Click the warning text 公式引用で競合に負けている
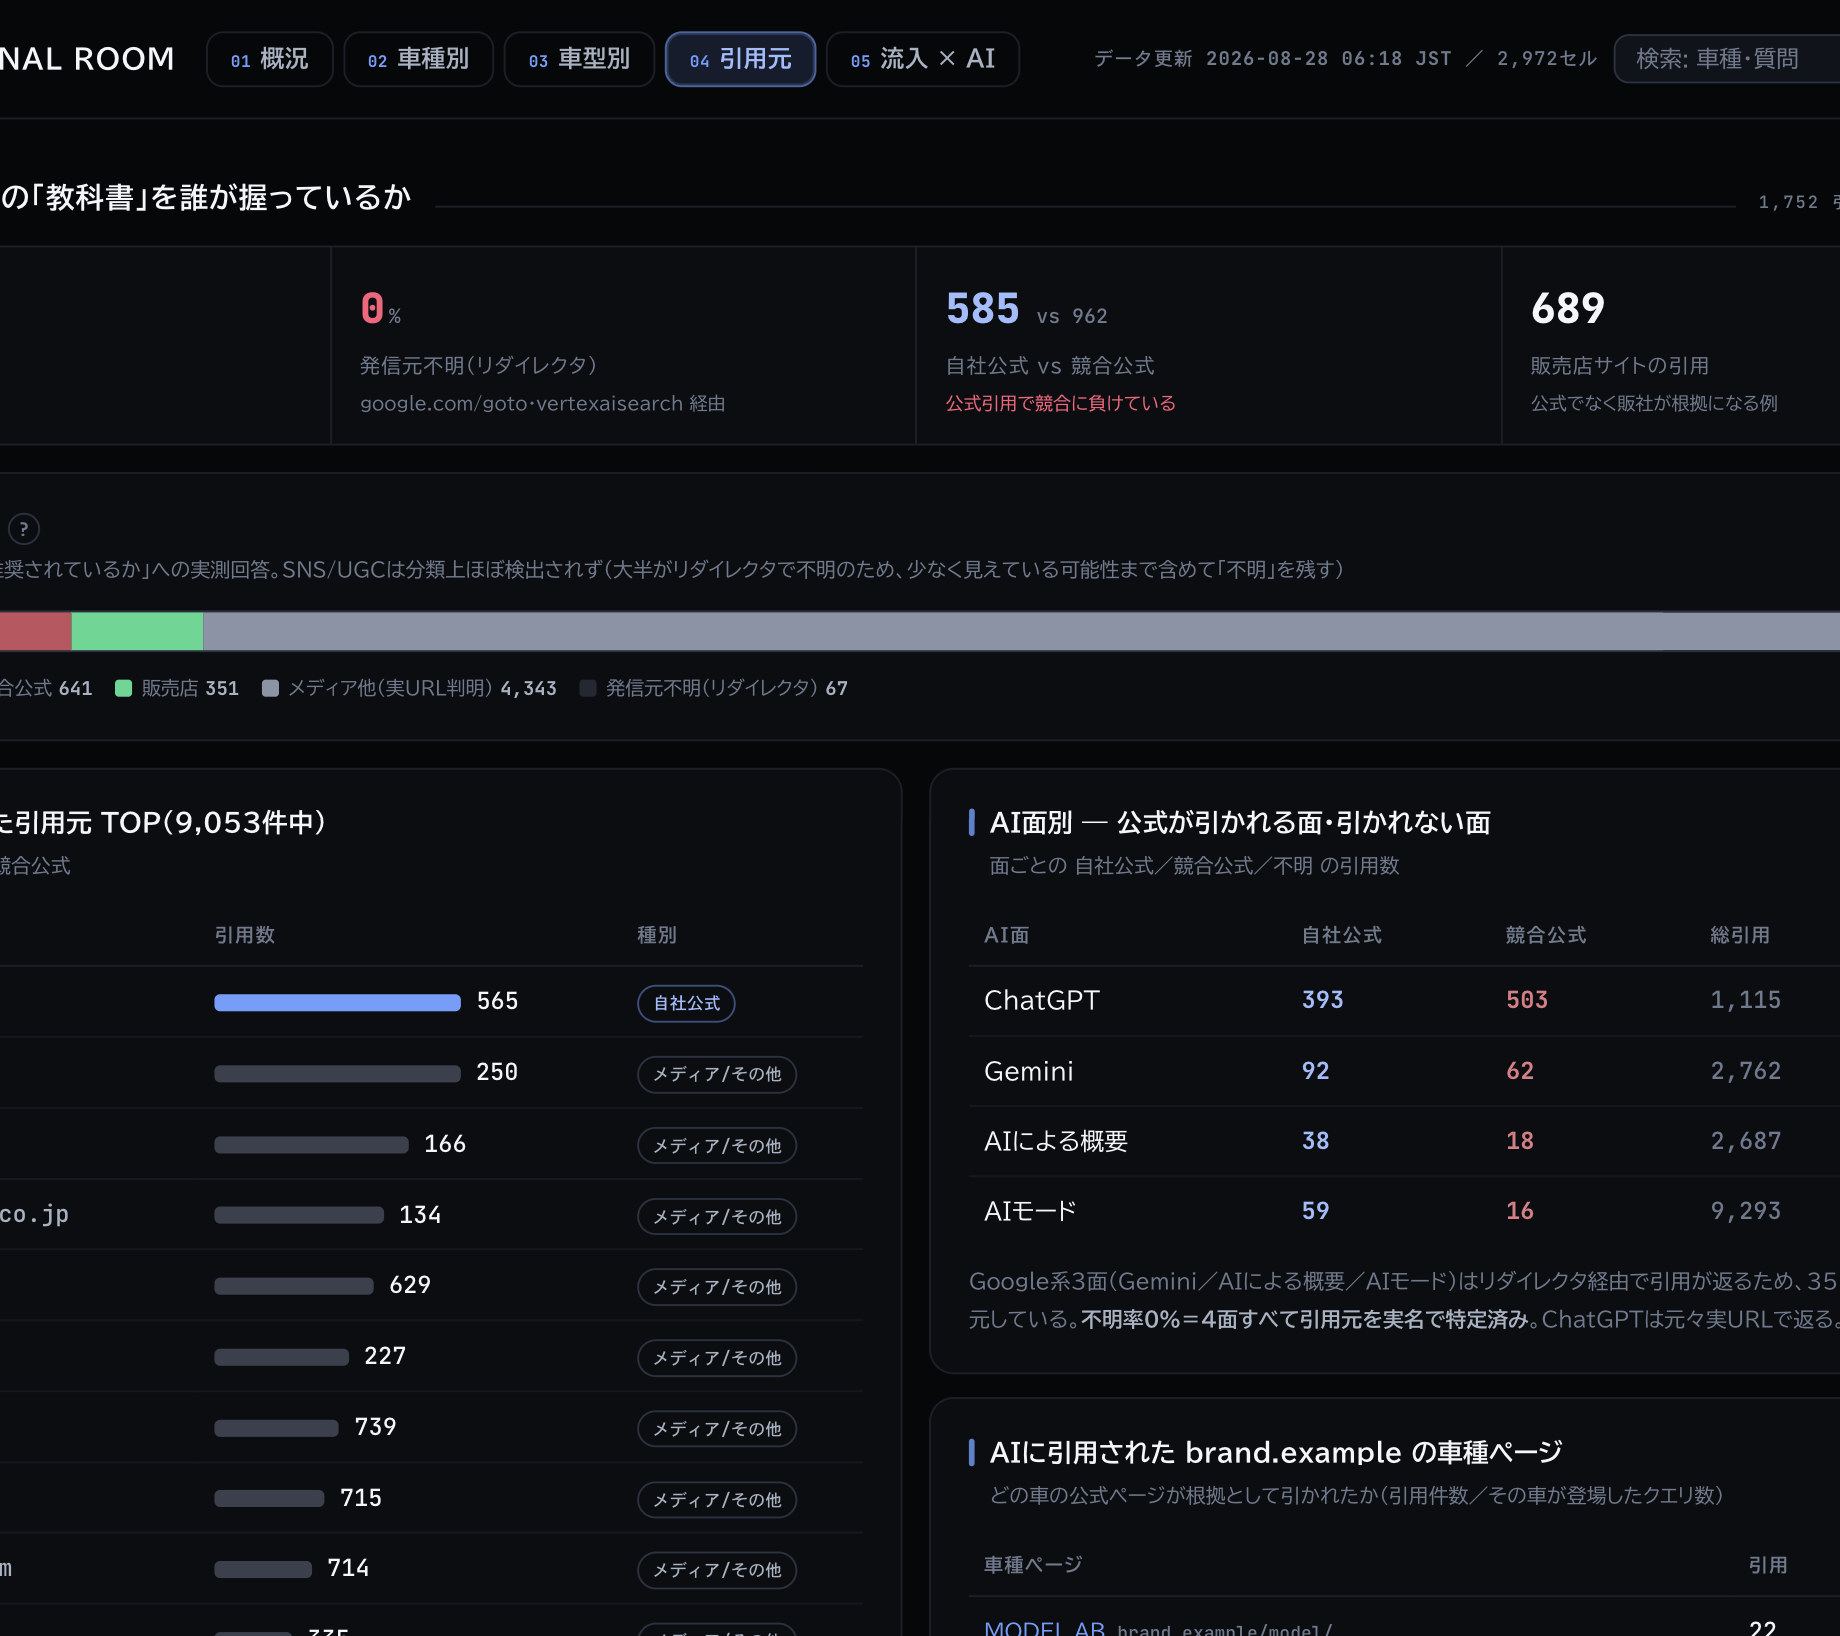This screenshot has height=1636, width=1840. click(1060, 403)
